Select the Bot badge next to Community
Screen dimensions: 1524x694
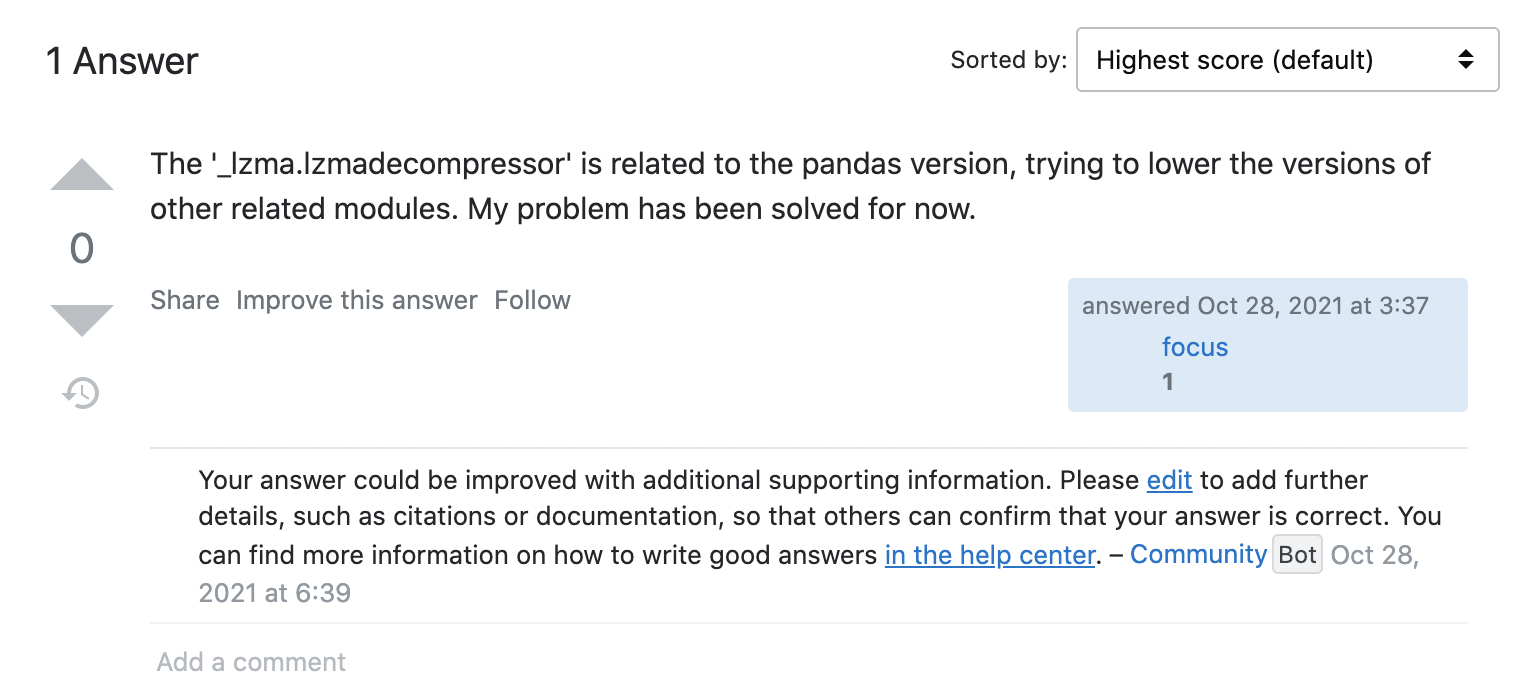(x=1297, y=554)
